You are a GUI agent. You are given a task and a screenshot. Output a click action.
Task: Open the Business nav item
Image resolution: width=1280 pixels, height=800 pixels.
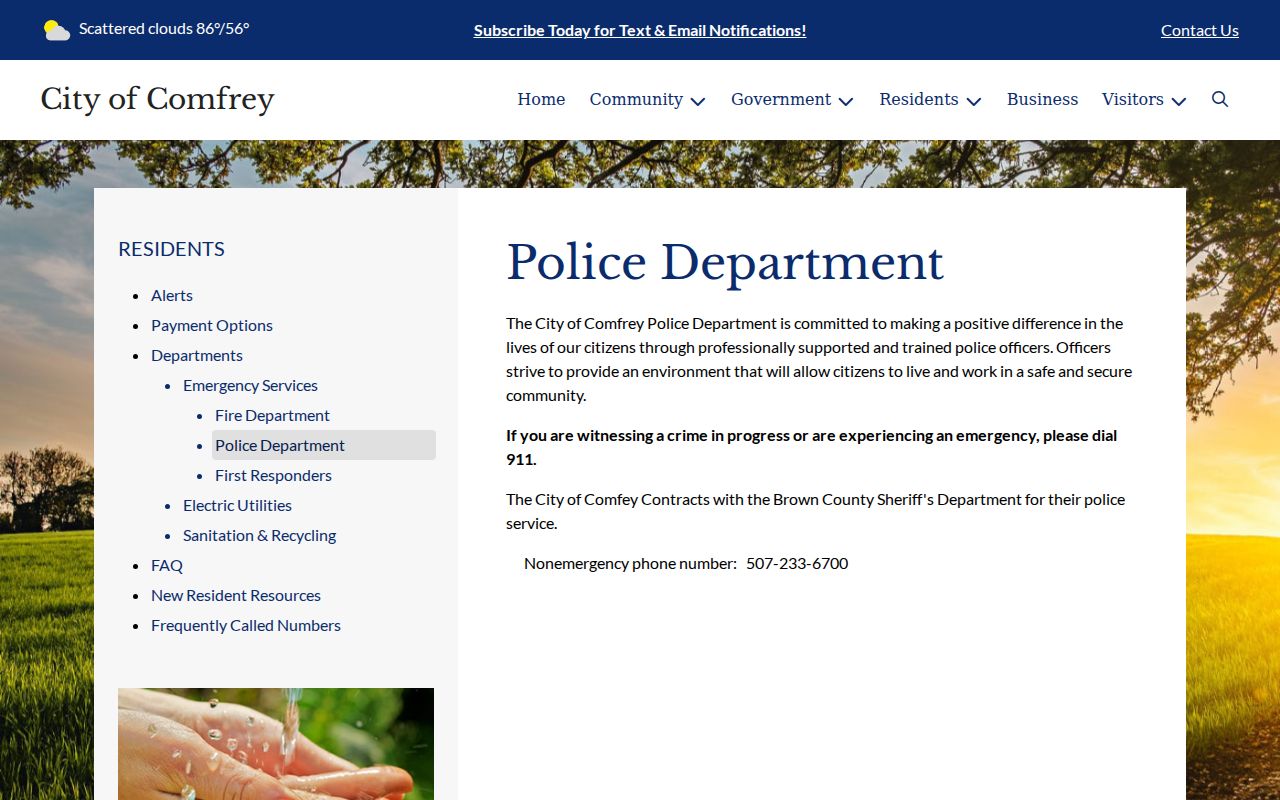point(1042,99)
